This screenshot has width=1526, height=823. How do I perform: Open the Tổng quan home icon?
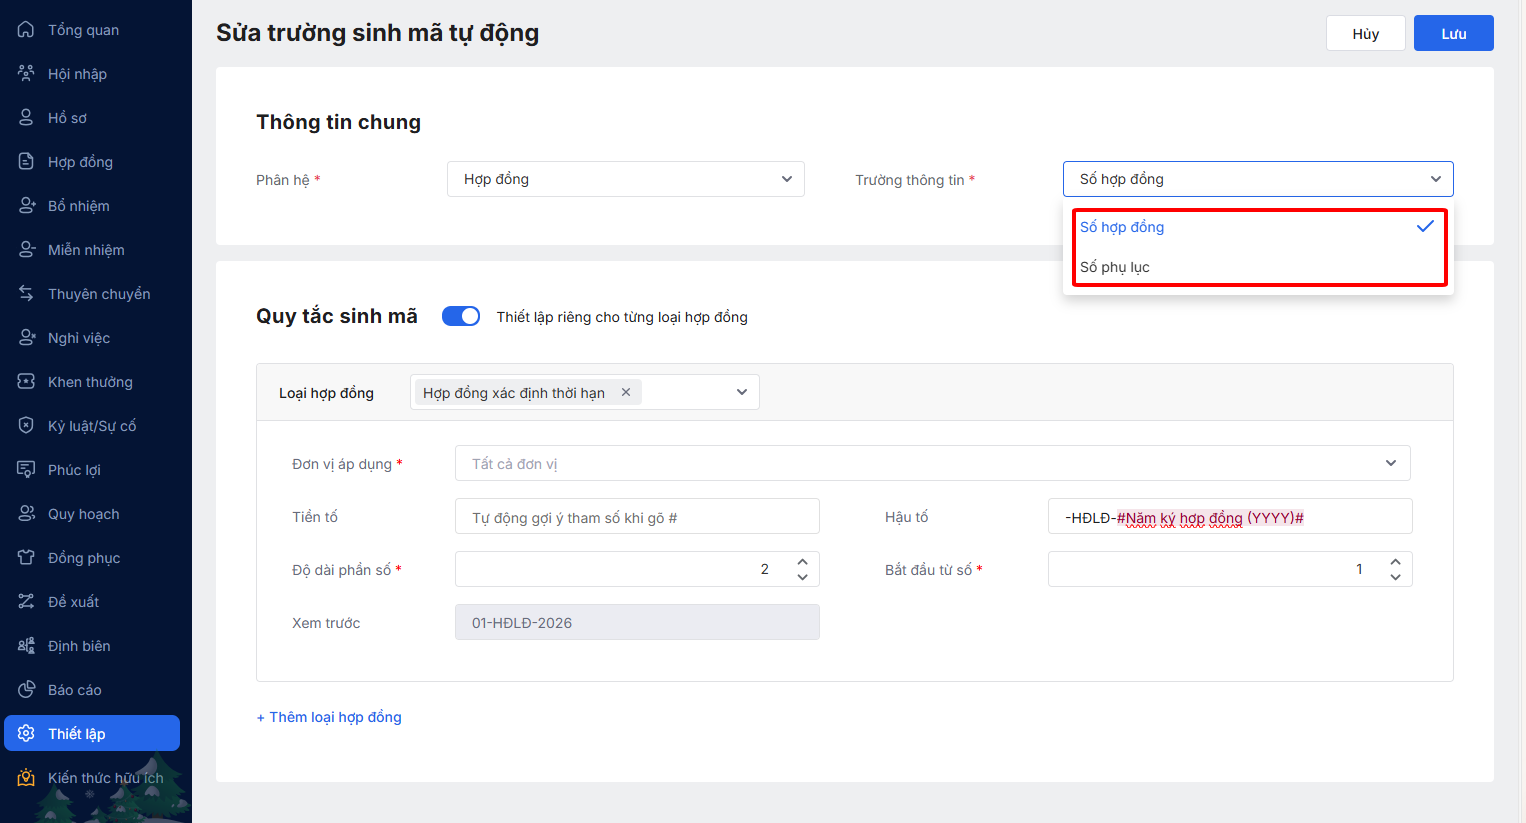tap(26, 30)
